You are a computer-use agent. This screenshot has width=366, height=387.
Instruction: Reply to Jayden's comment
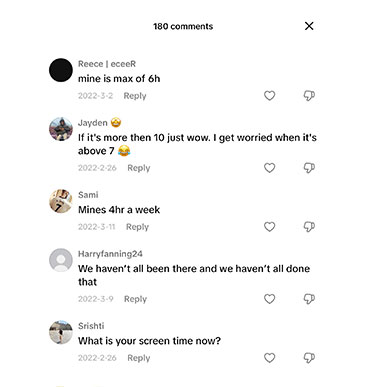(139, 168)
